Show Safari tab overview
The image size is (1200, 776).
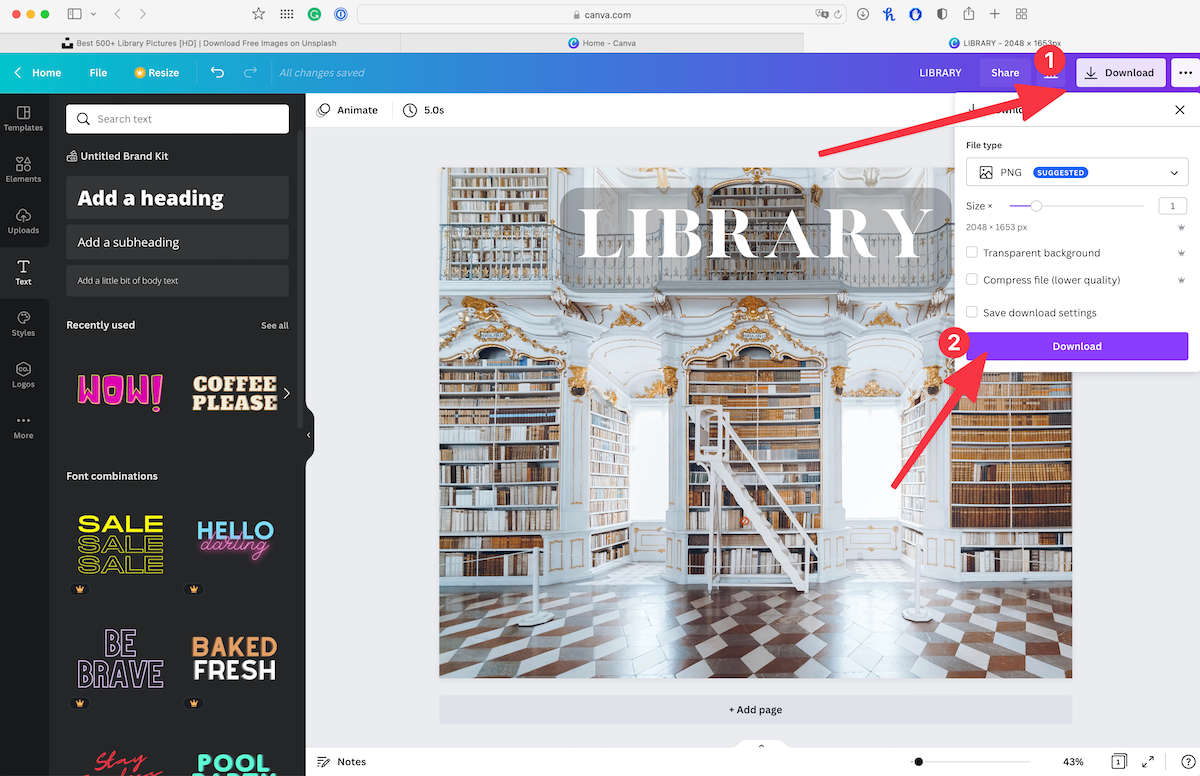click(1022, 14)
